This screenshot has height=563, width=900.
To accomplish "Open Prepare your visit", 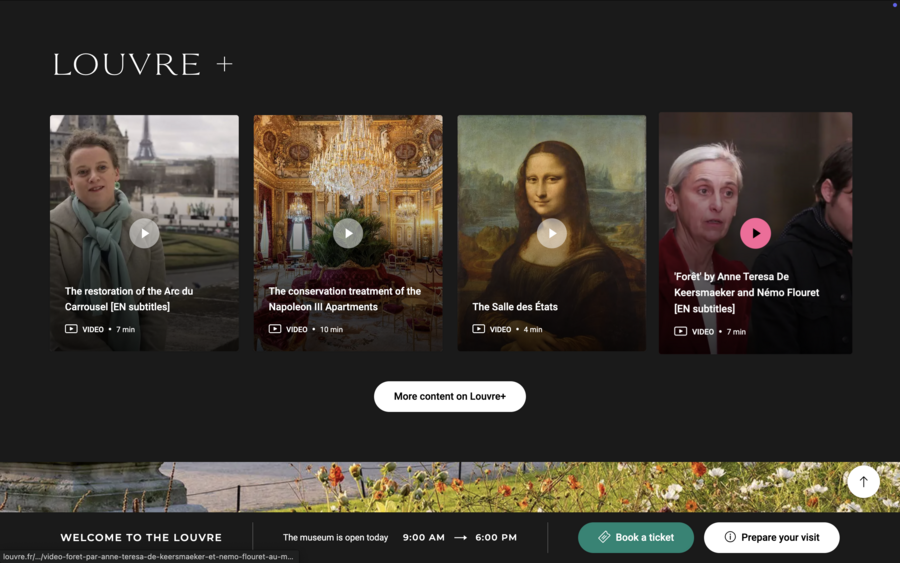I will click(x=772, y=538).
